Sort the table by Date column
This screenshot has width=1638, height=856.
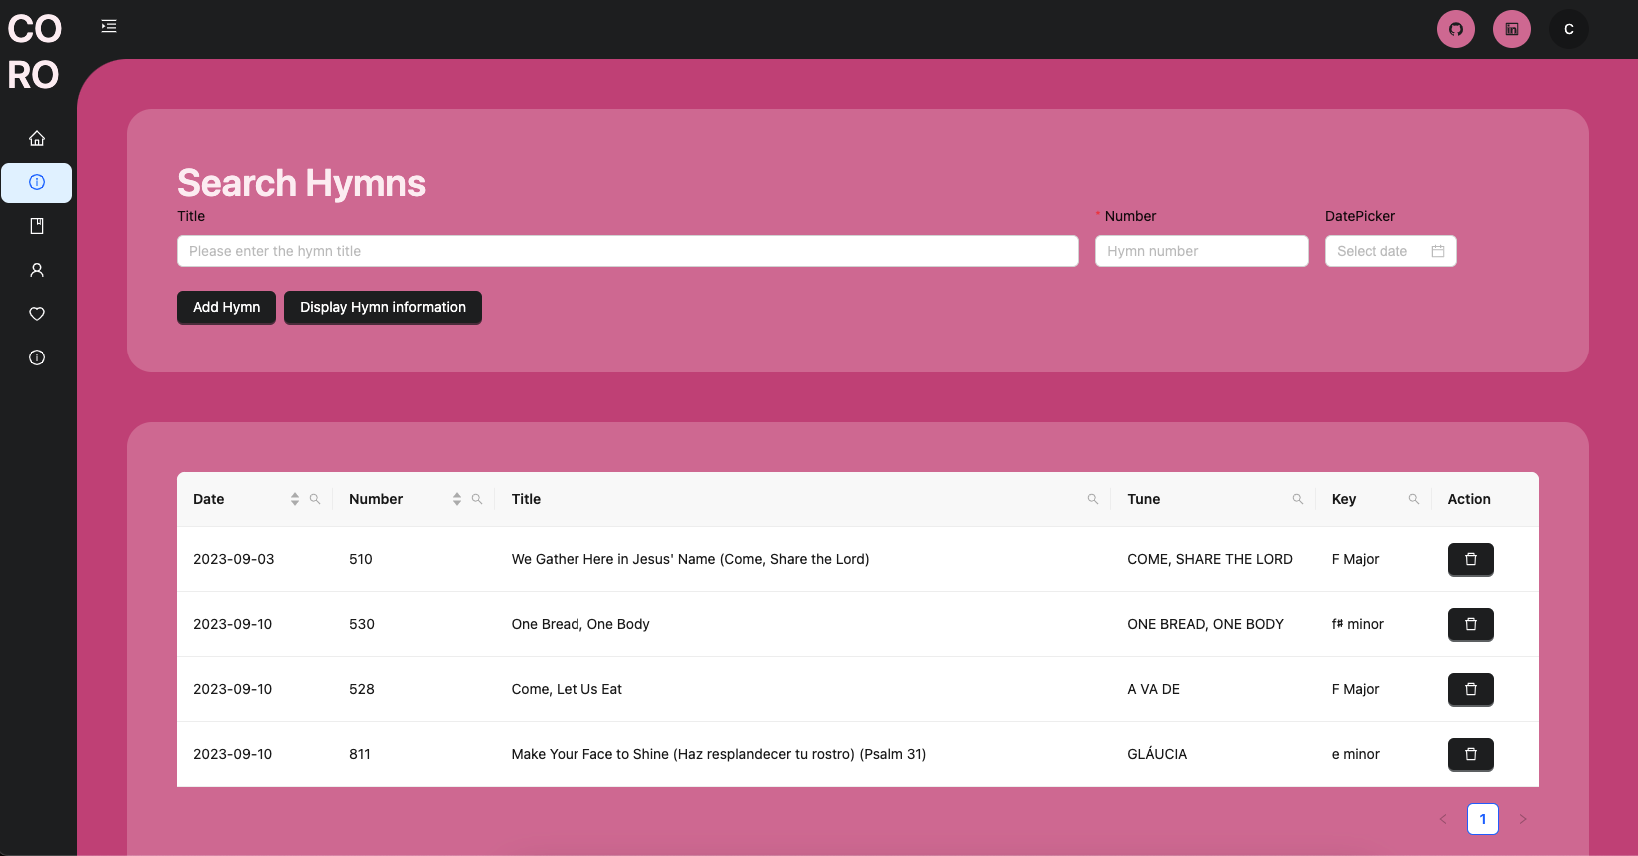295,499
